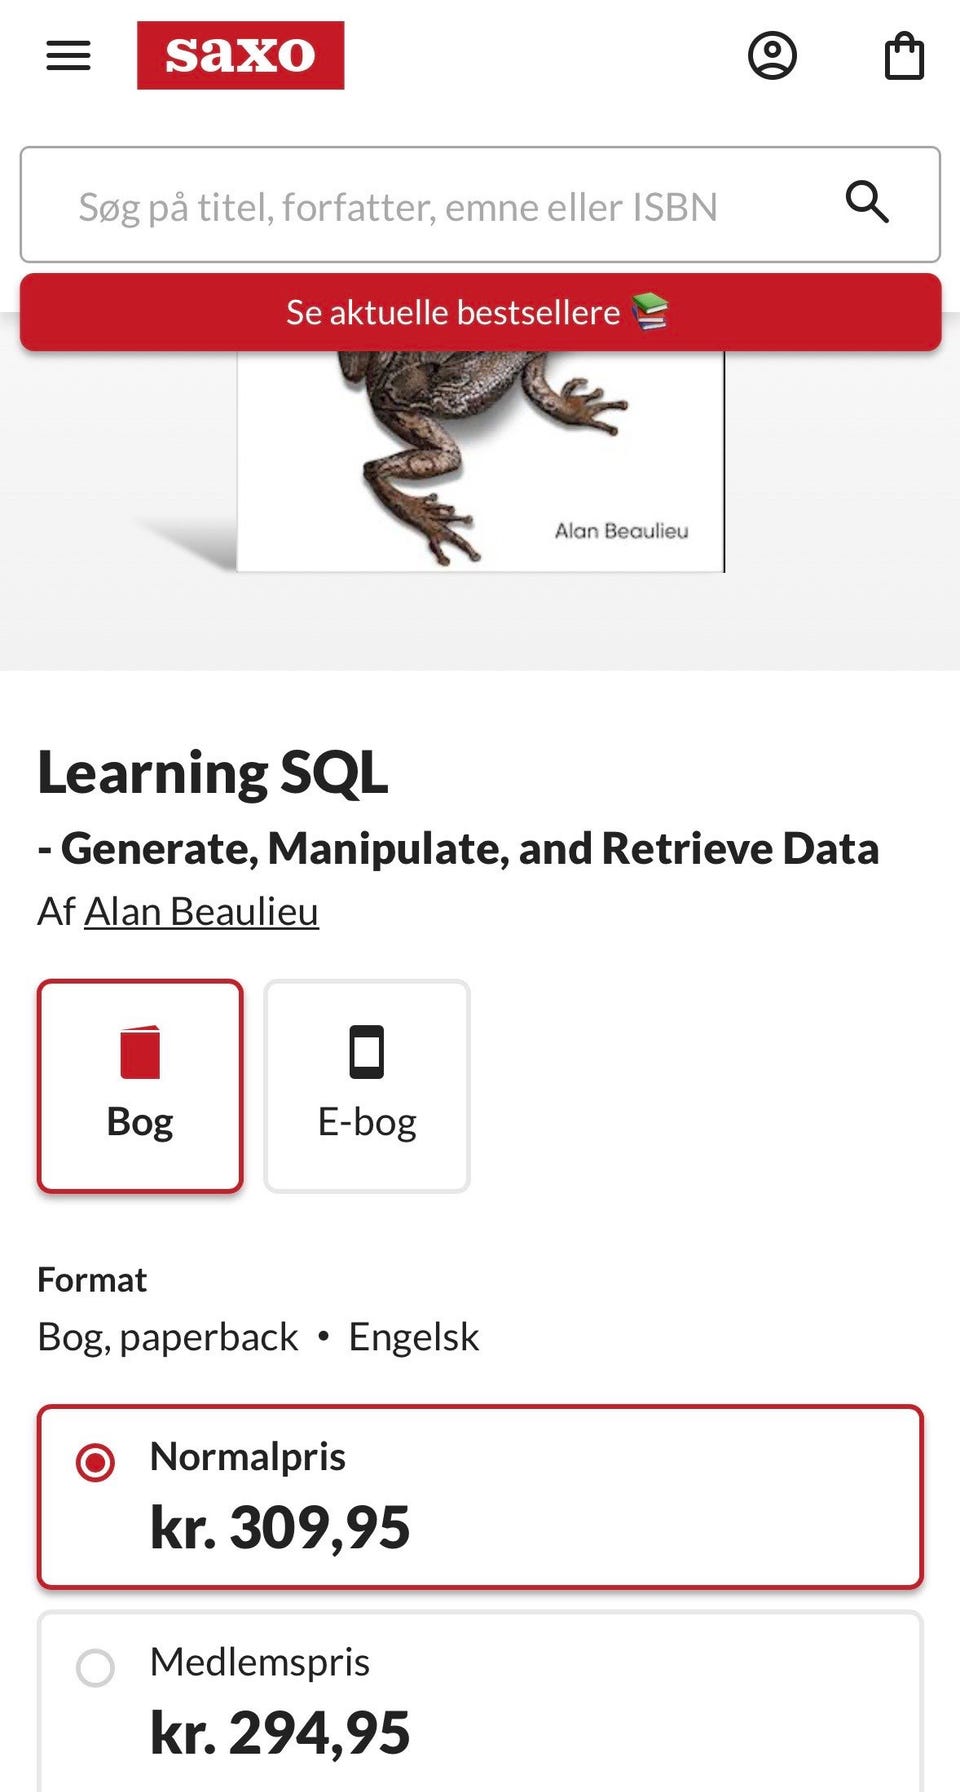Open the Alan Beaulieu author link
The width and height of the screenshot is (960, 1792).
201,912
